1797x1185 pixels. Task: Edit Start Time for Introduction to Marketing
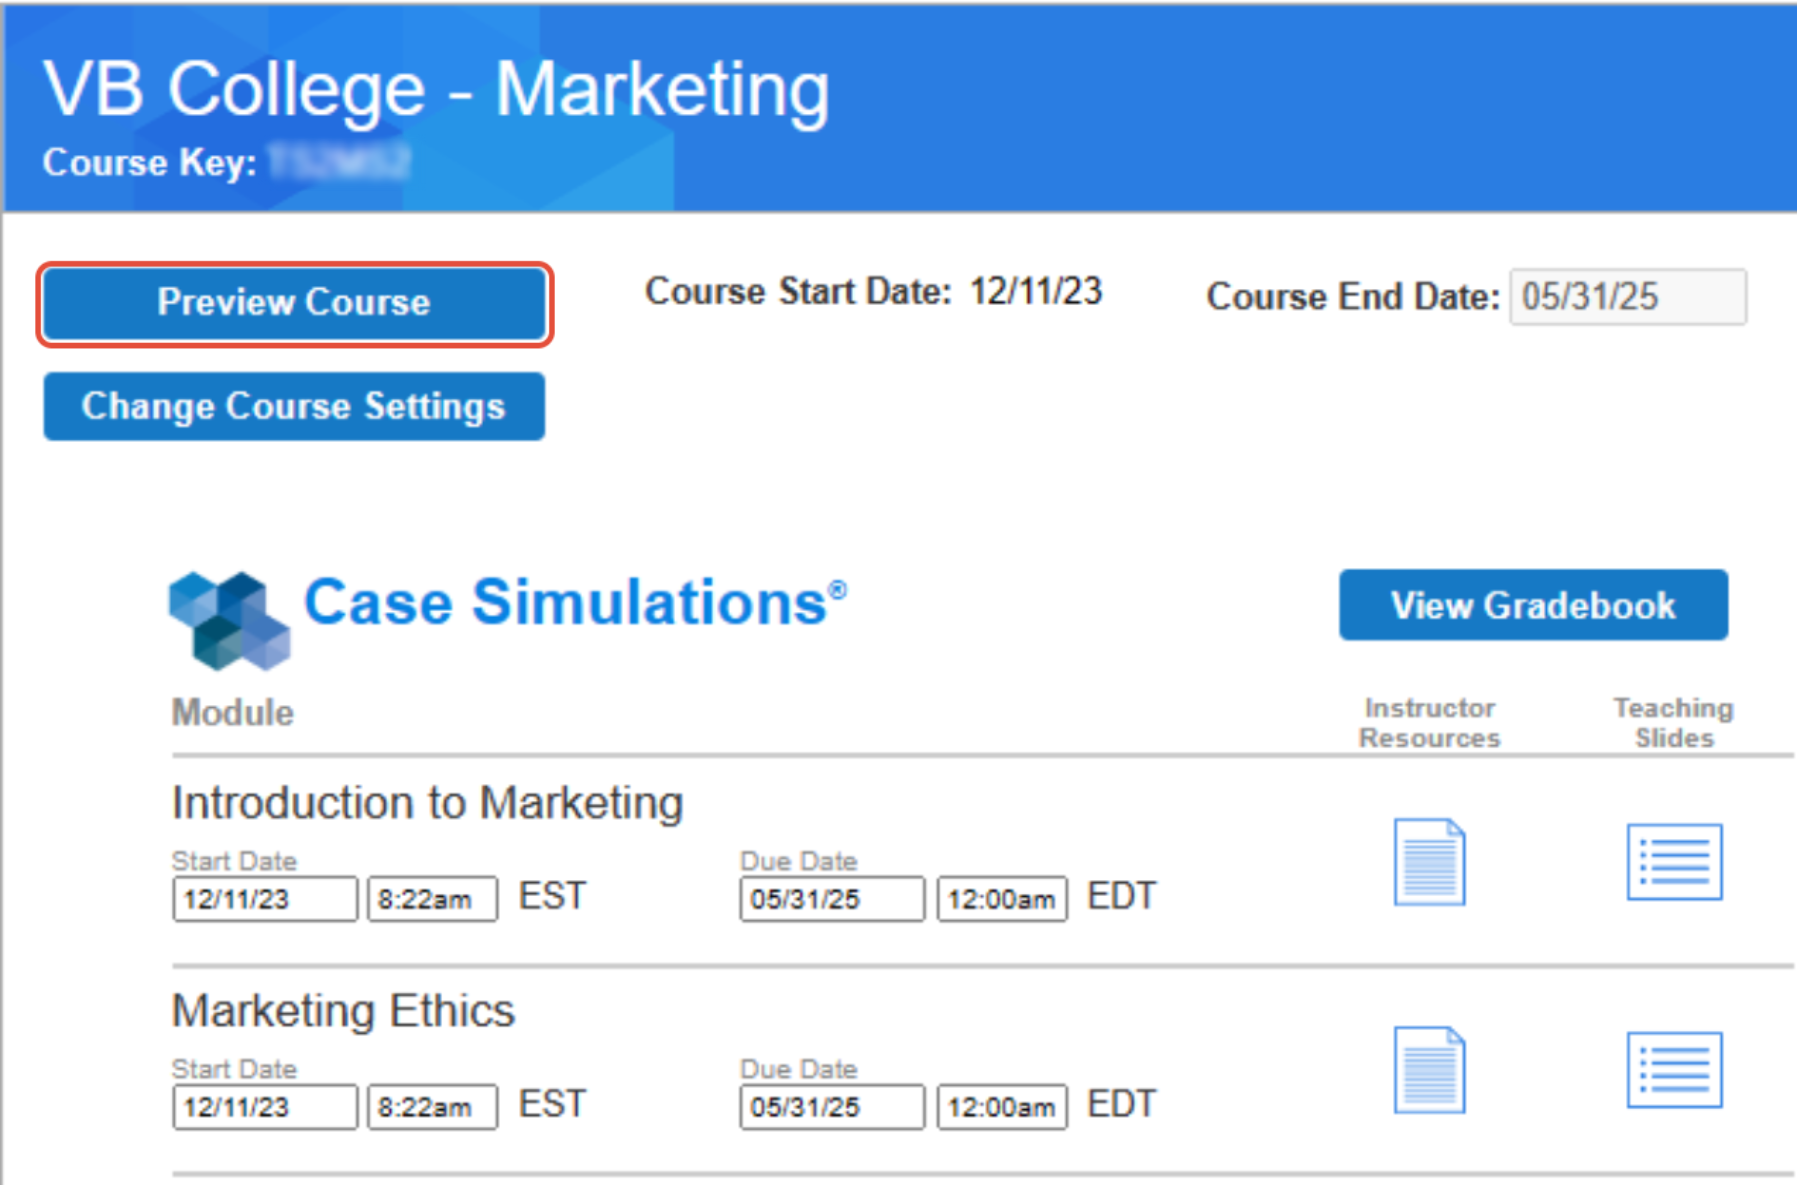[x=431, y=898]
